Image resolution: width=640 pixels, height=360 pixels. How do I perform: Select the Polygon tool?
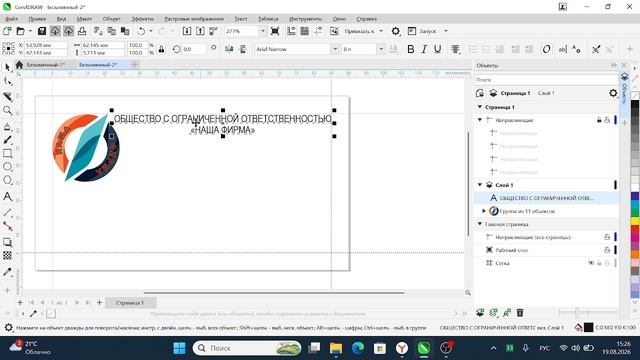point(7,180)
